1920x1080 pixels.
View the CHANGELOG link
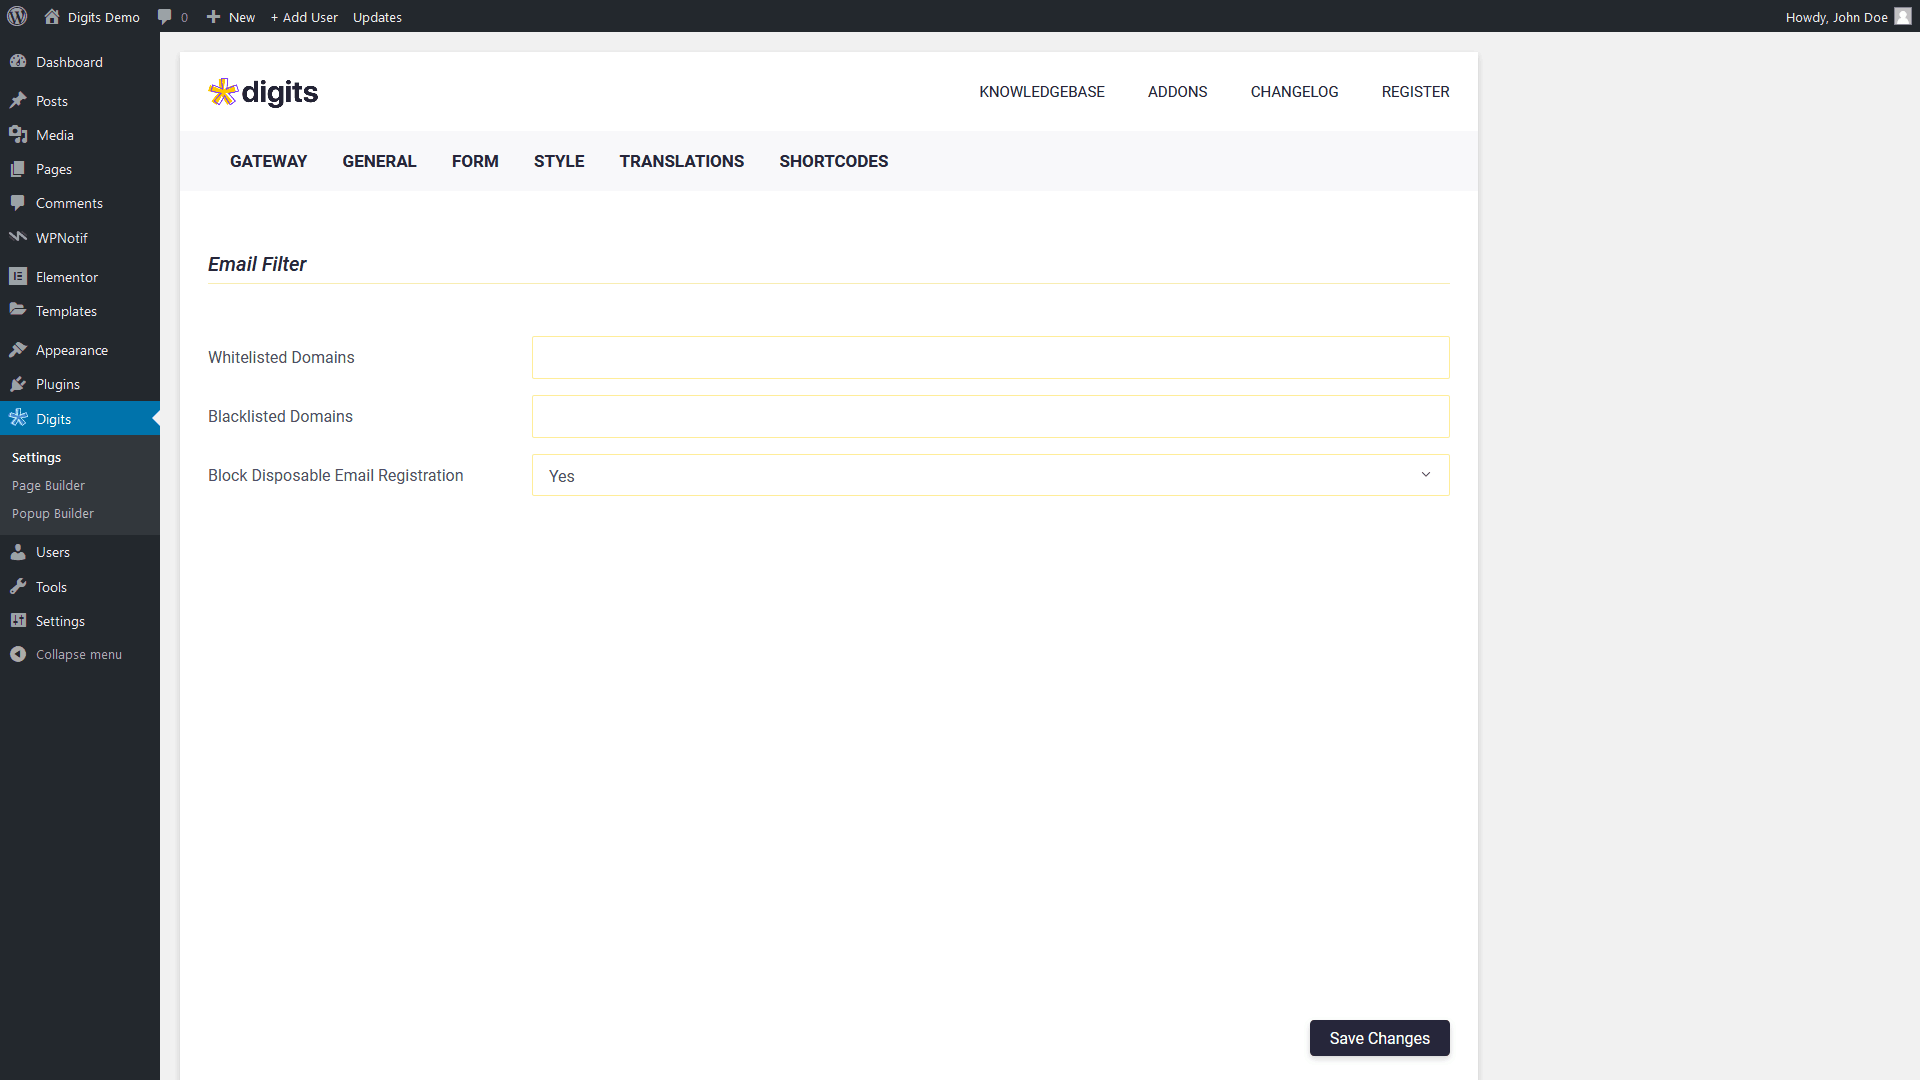tap(1294, 91)
